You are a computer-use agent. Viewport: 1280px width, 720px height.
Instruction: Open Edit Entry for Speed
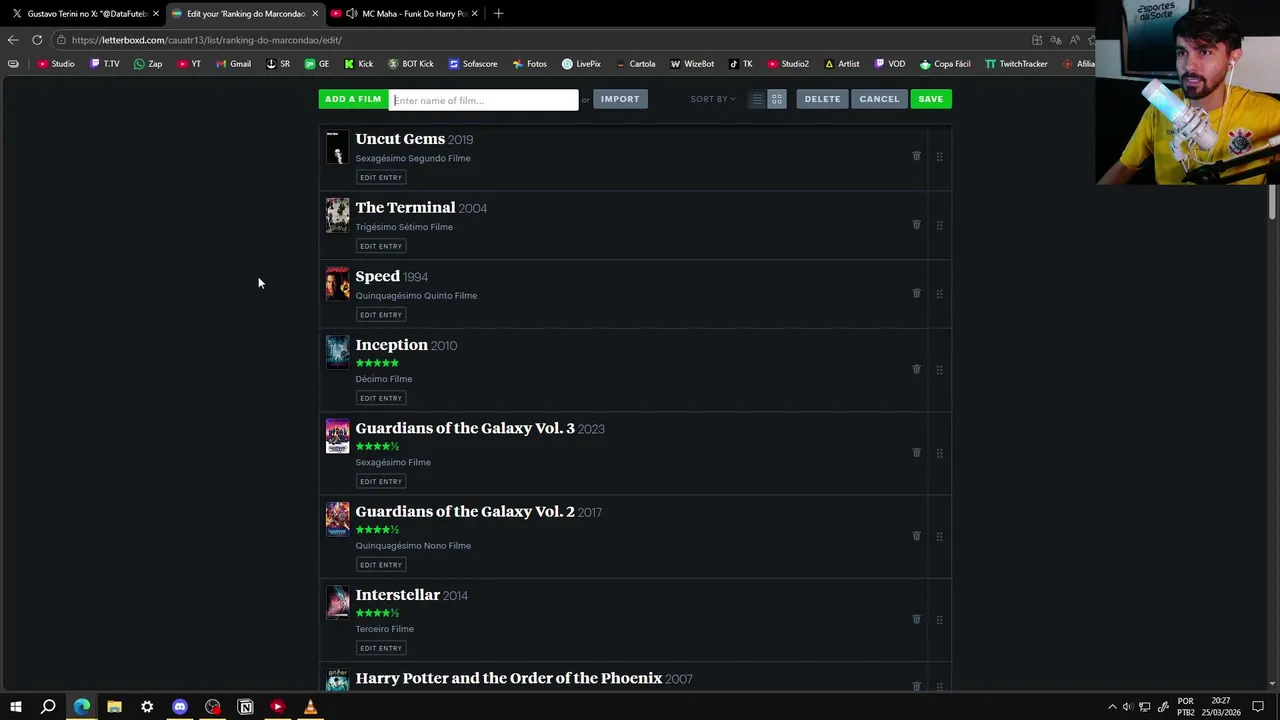[381, 315]
